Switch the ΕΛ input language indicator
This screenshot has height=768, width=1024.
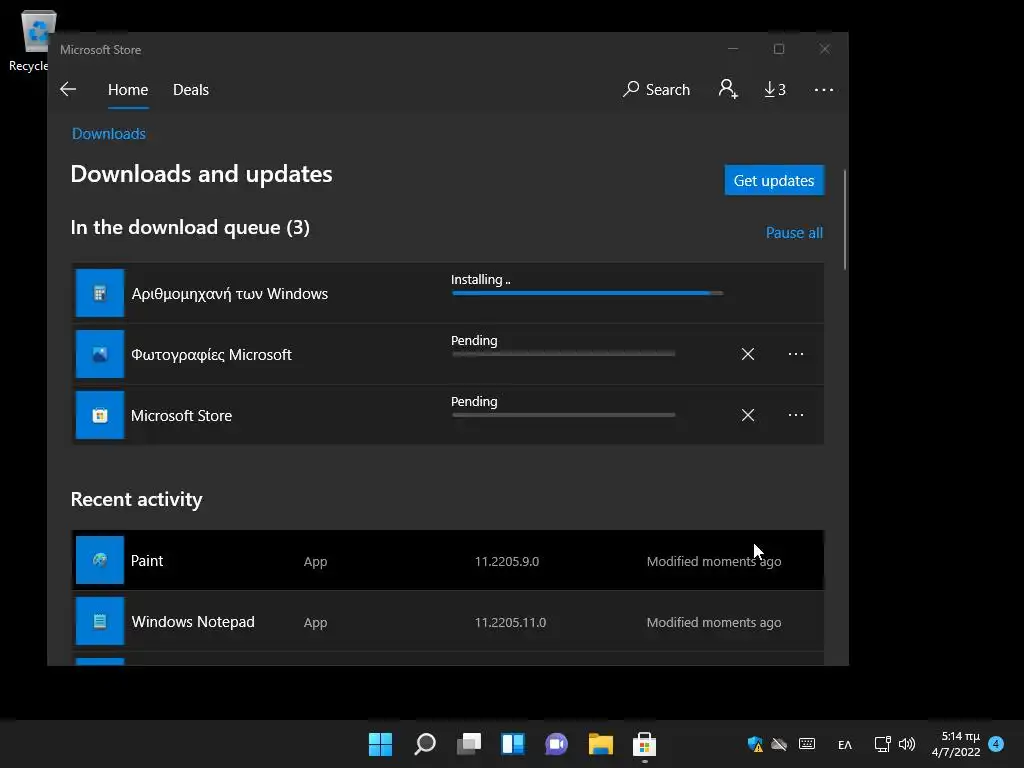pos(845,744)
